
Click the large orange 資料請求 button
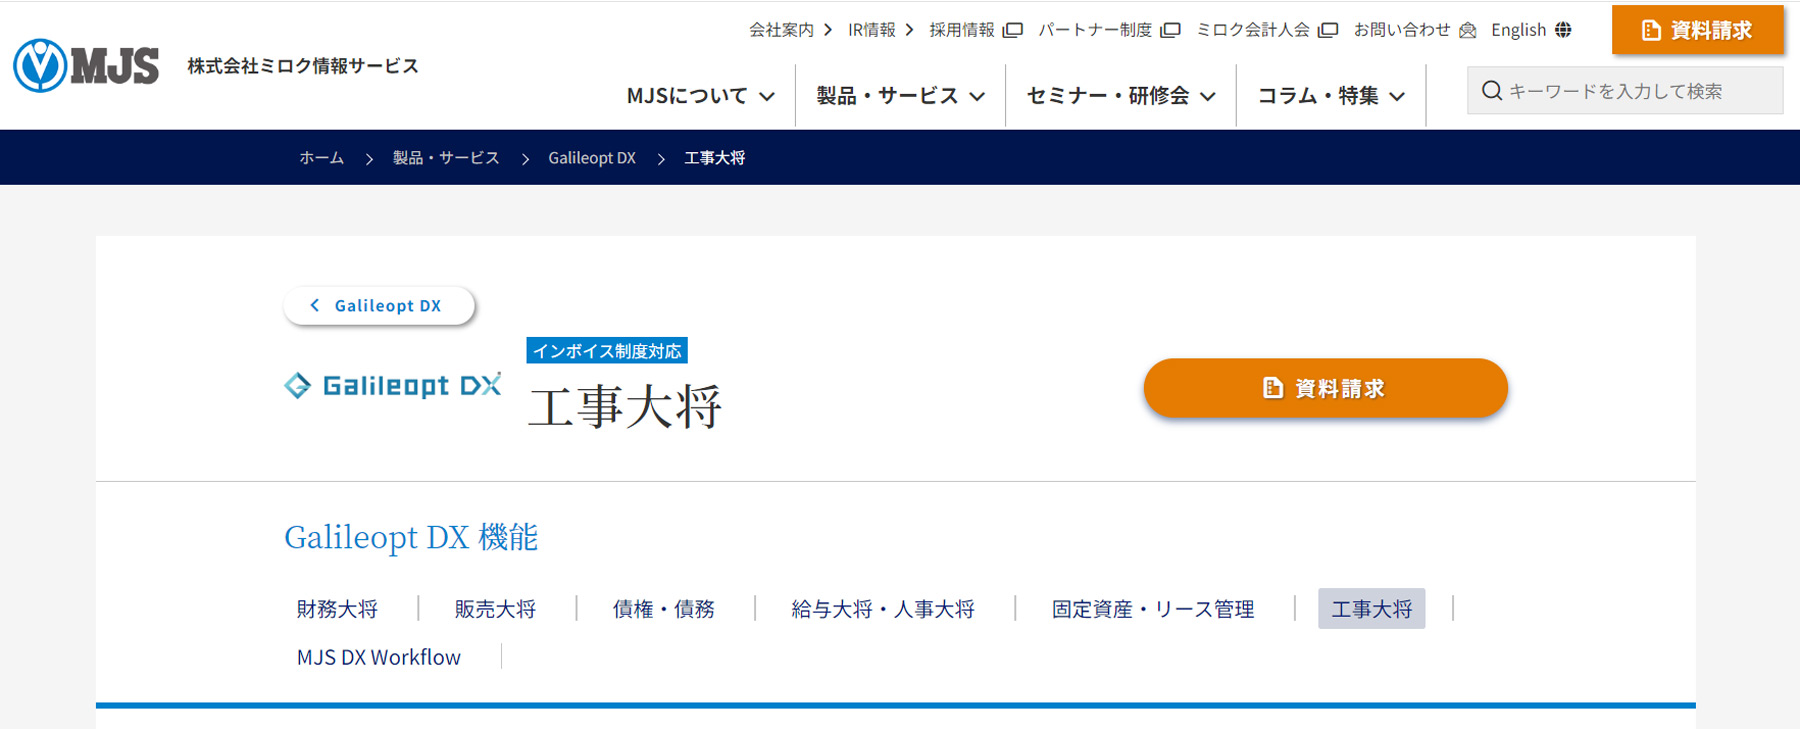(1325, 388)
